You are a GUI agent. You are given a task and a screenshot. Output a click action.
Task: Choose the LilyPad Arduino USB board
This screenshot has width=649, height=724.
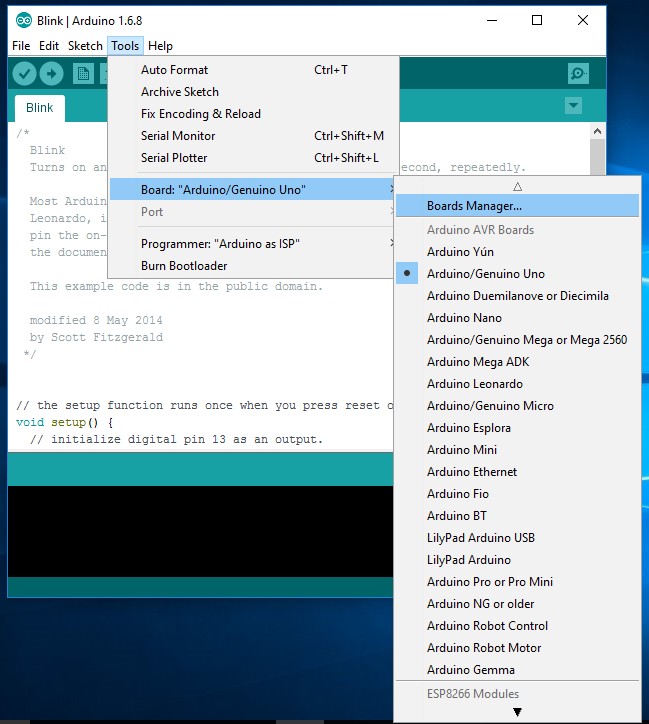pyautogui.click(x=517, y=538)
